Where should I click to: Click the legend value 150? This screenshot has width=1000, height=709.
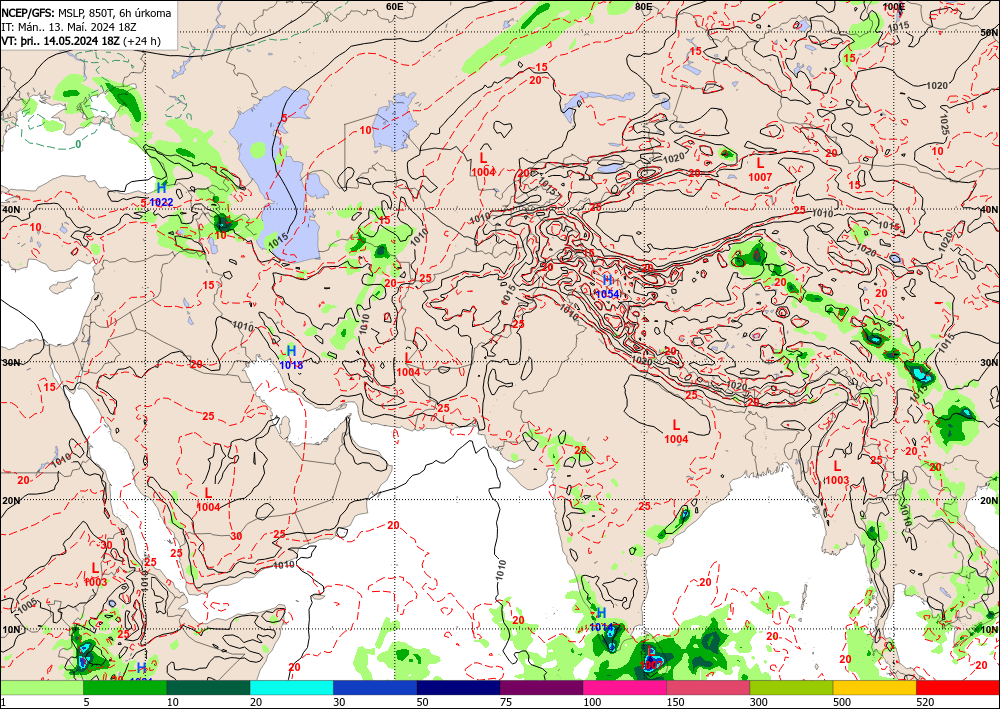click(675, 702)
